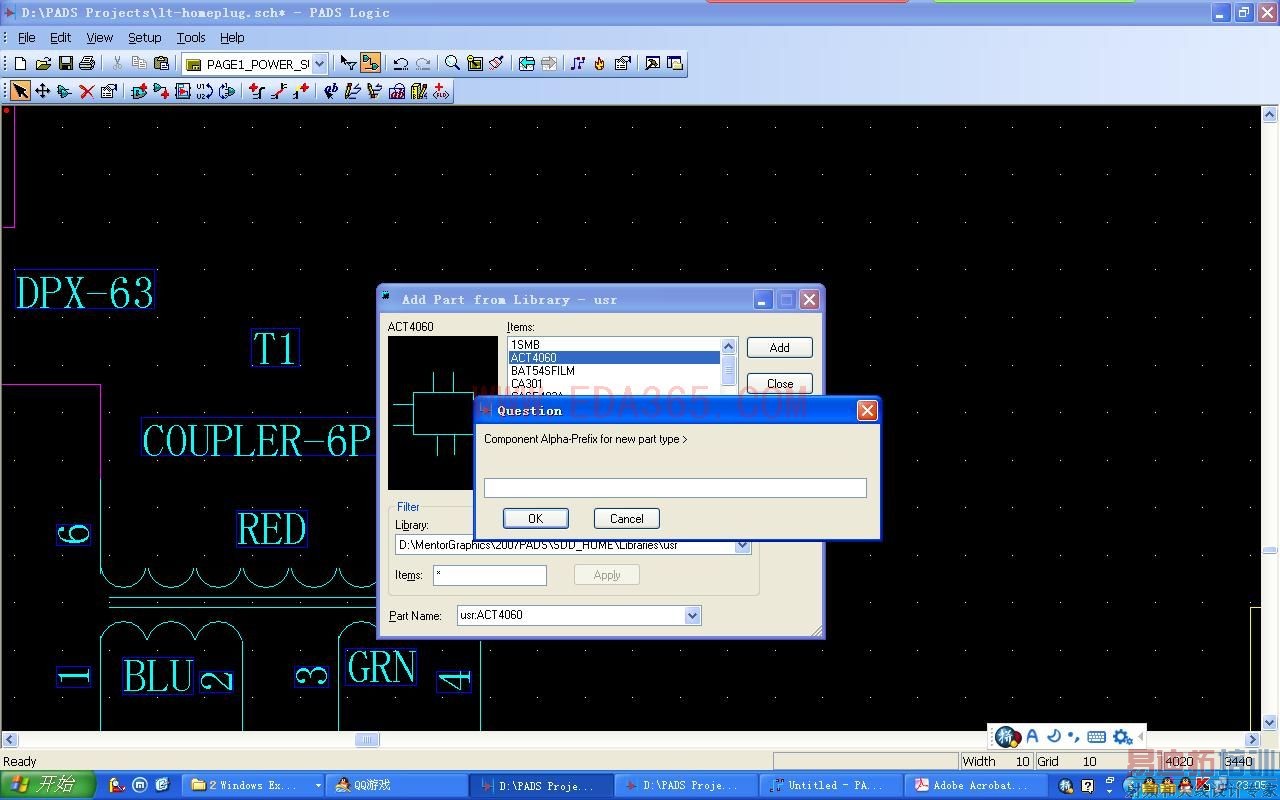1280x800 pixels.
Task: Click the Open folder icon
Action: (43, 63)
